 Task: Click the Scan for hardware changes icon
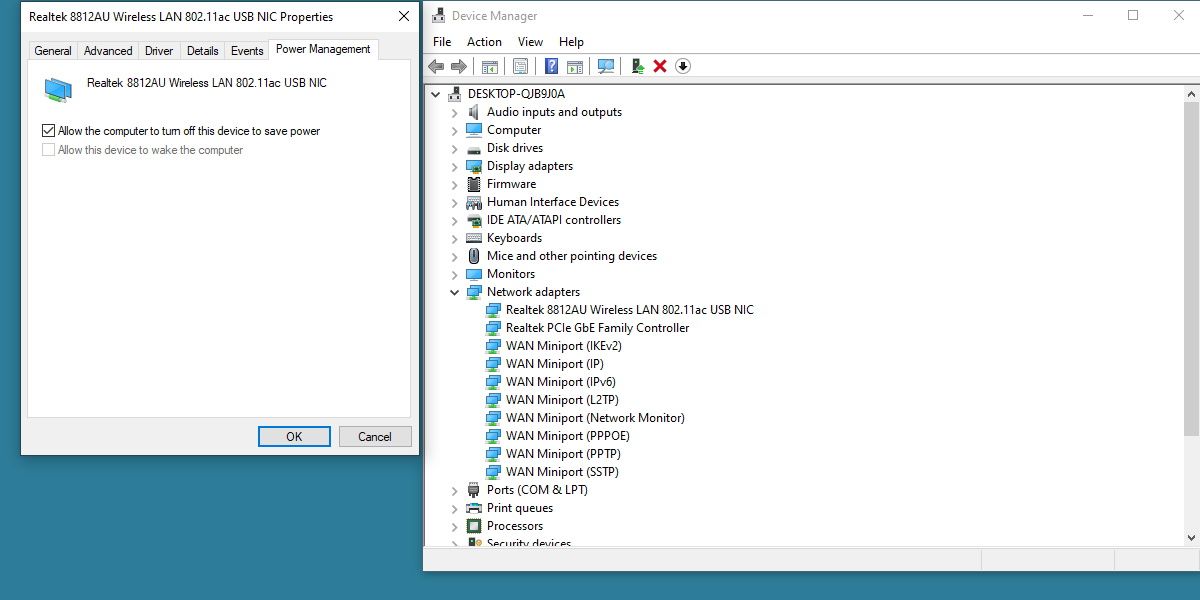(x=606, y=66)
